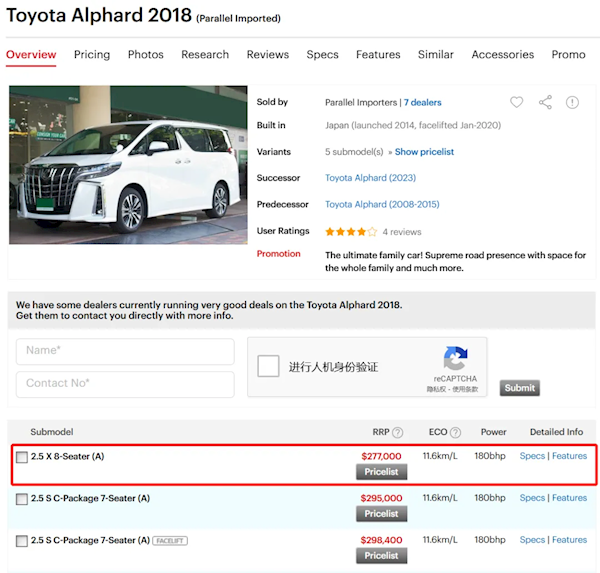Click the heart favorite icon
600x573 pixels.
click(517, 102)
